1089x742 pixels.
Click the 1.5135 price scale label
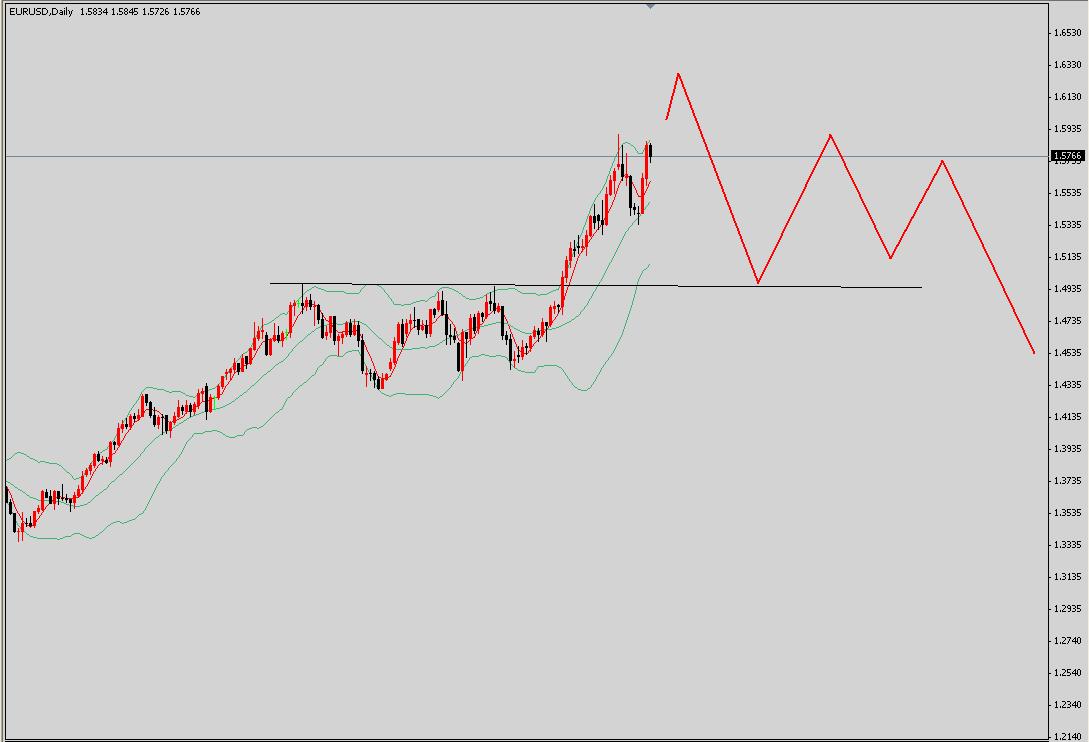[x=1068, y=256]
